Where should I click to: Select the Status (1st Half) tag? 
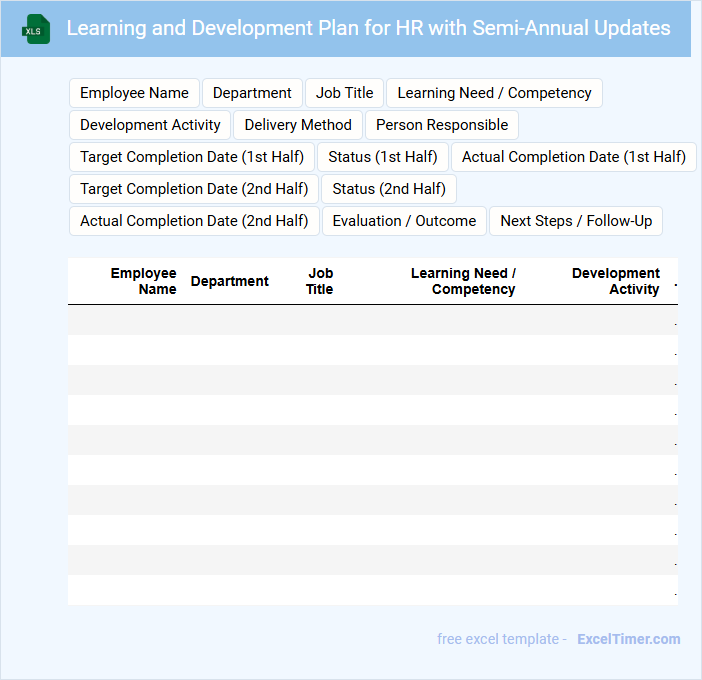click(x=383, y=157)
